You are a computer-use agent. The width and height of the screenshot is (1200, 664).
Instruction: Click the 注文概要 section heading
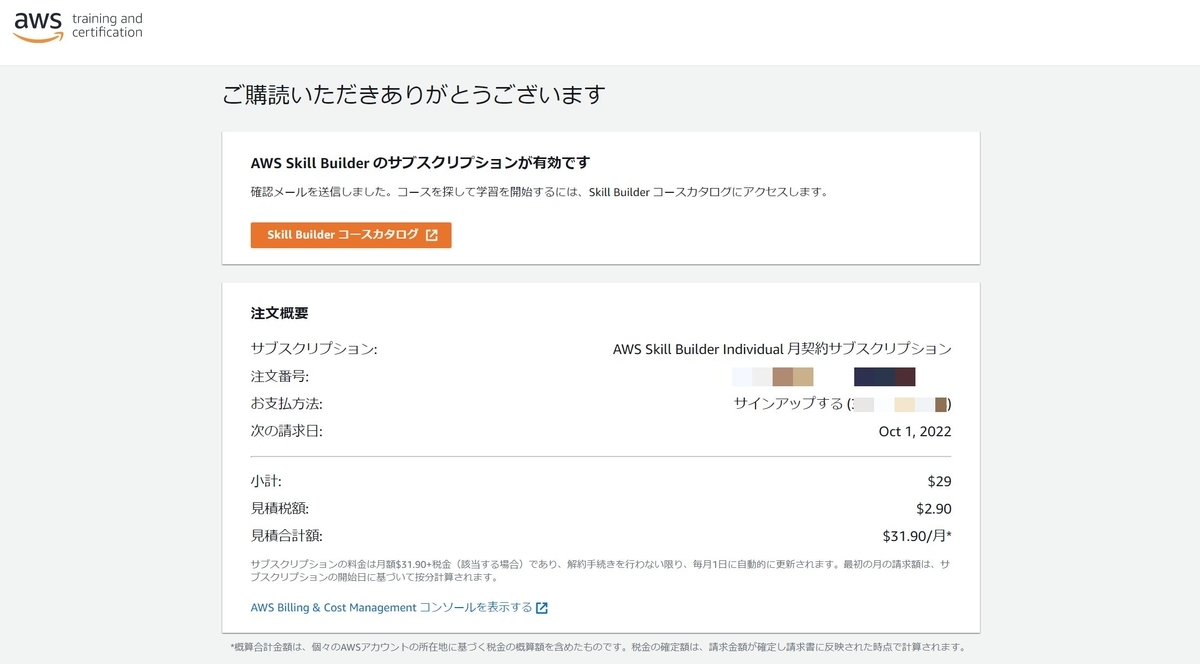pyautogui.click(x=279, y=313)
